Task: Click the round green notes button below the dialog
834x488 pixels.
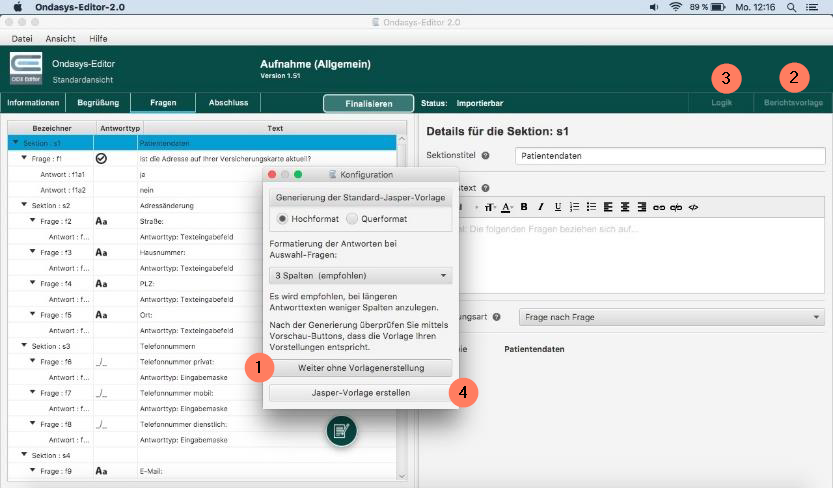Action: 341,431
